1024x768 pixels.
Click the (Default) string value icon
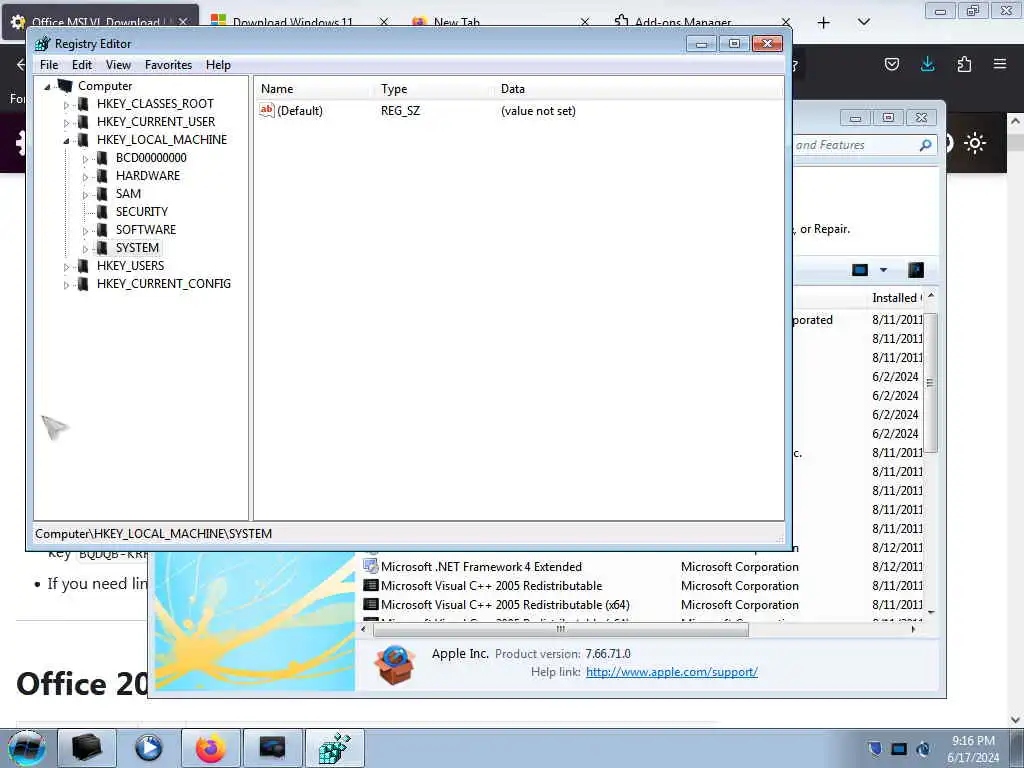click(266, 110)
